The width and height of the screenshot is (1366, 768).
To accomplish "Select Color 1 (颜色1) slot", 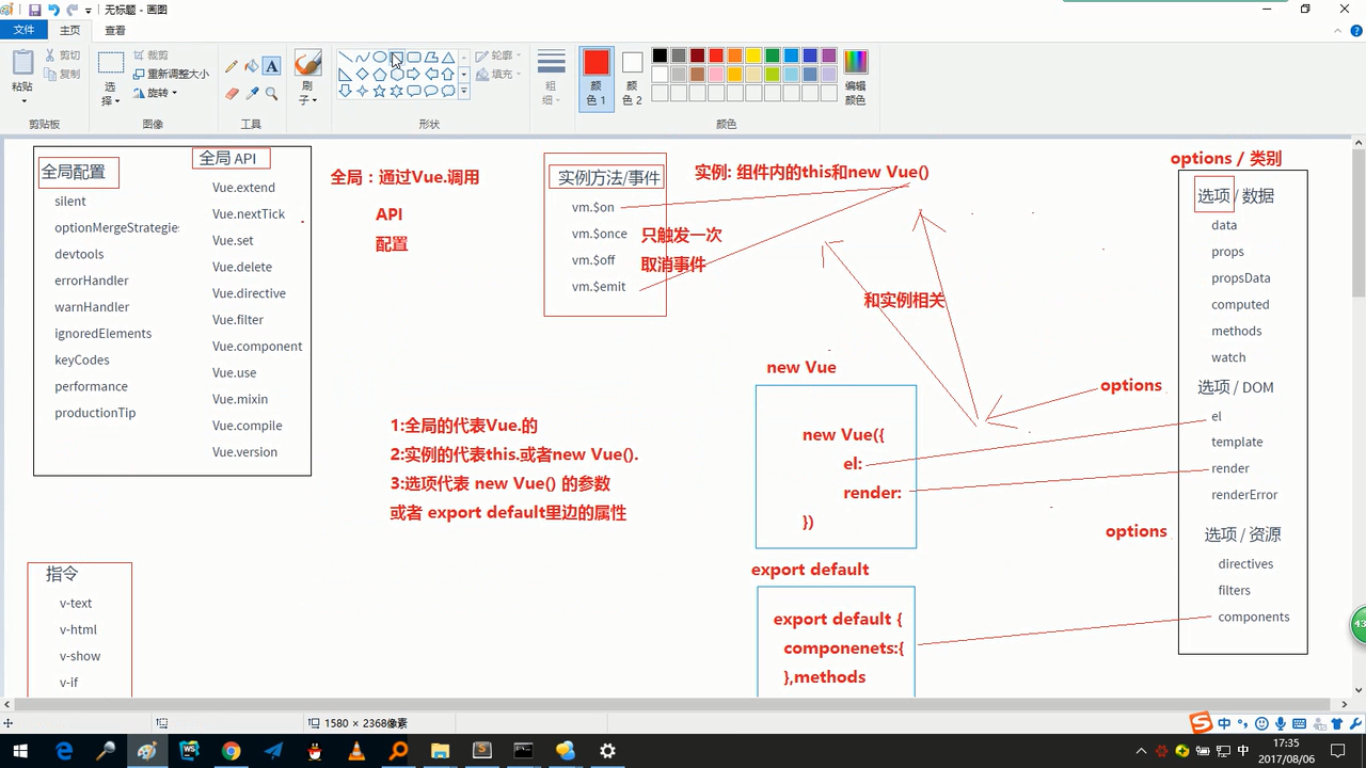I will (x=597, y=77).
